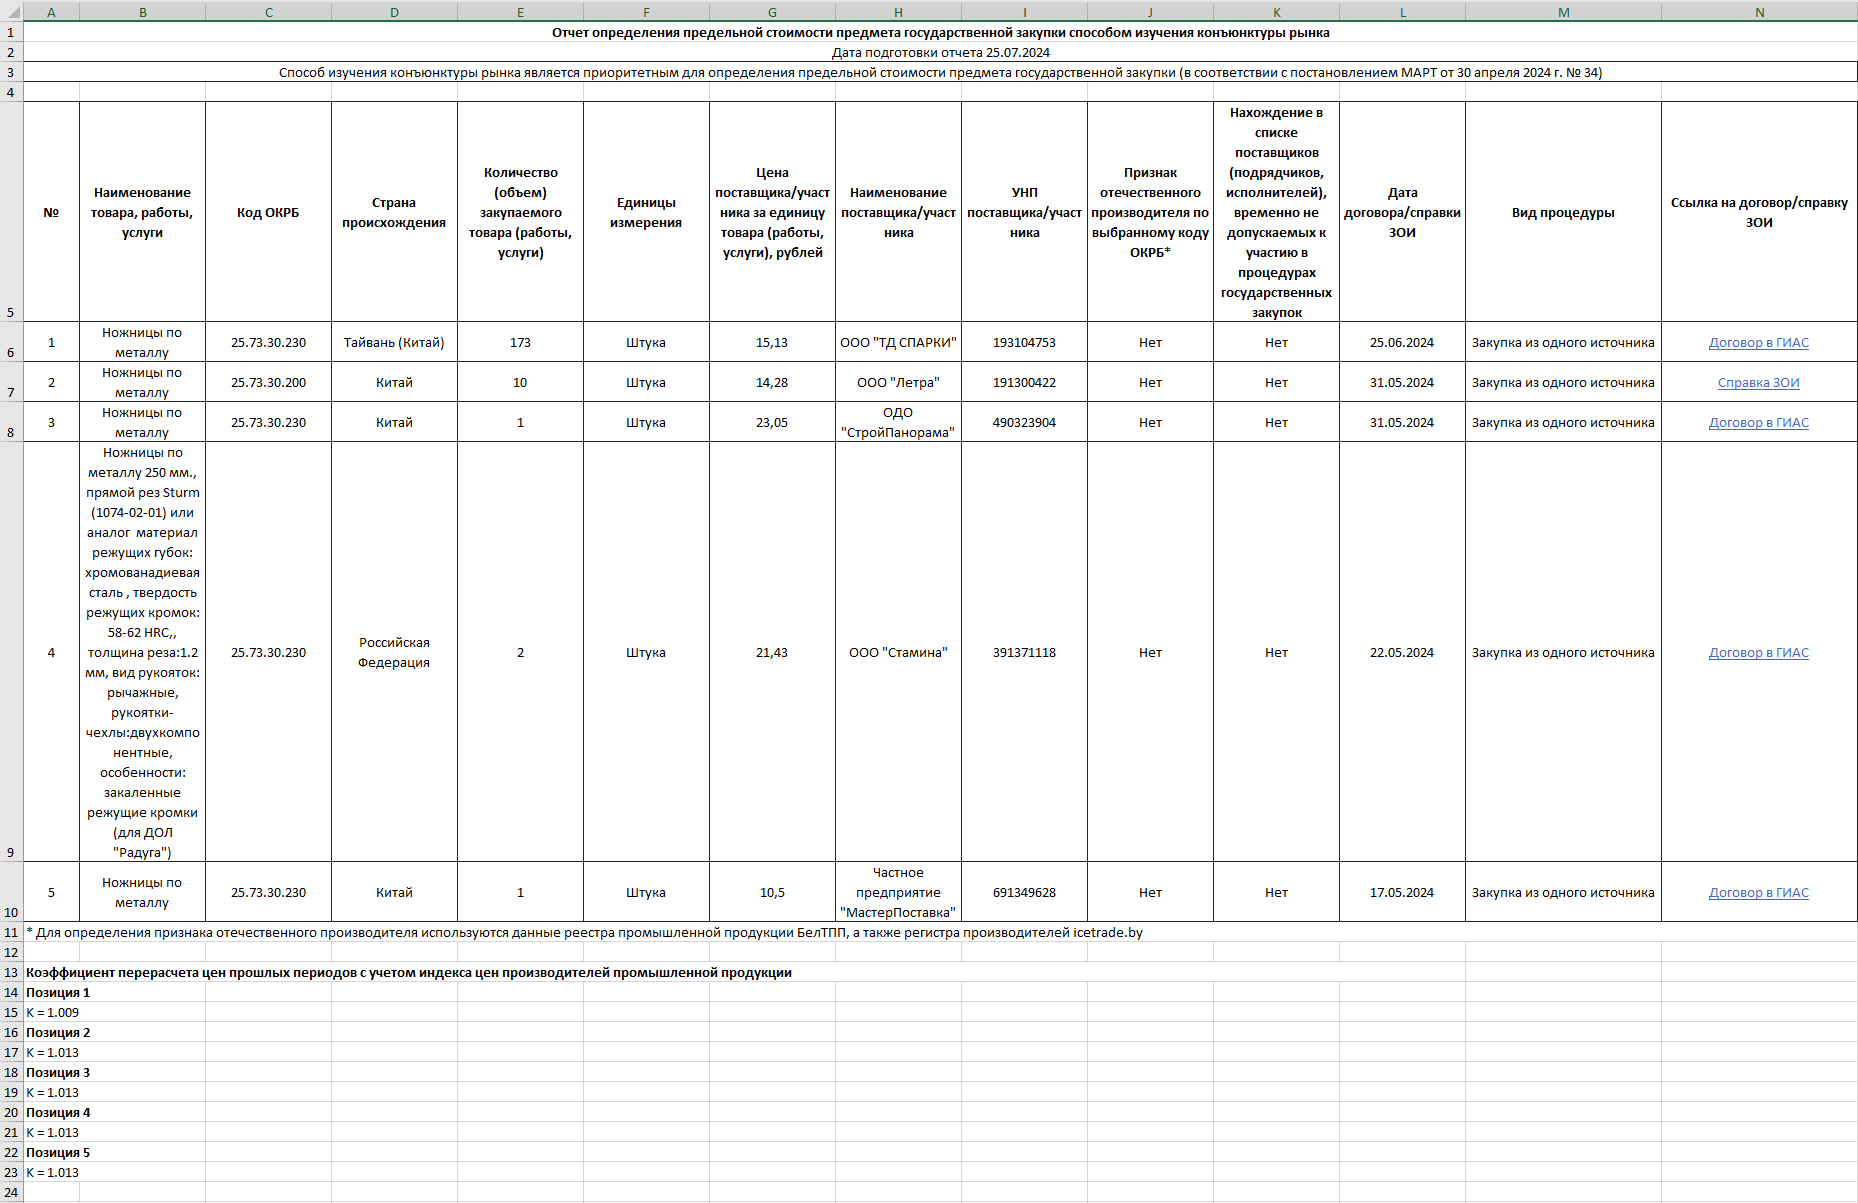The width and height of the screenshot is (1858, 1203).
Task: Select column header I
Action: [1024, 12]
